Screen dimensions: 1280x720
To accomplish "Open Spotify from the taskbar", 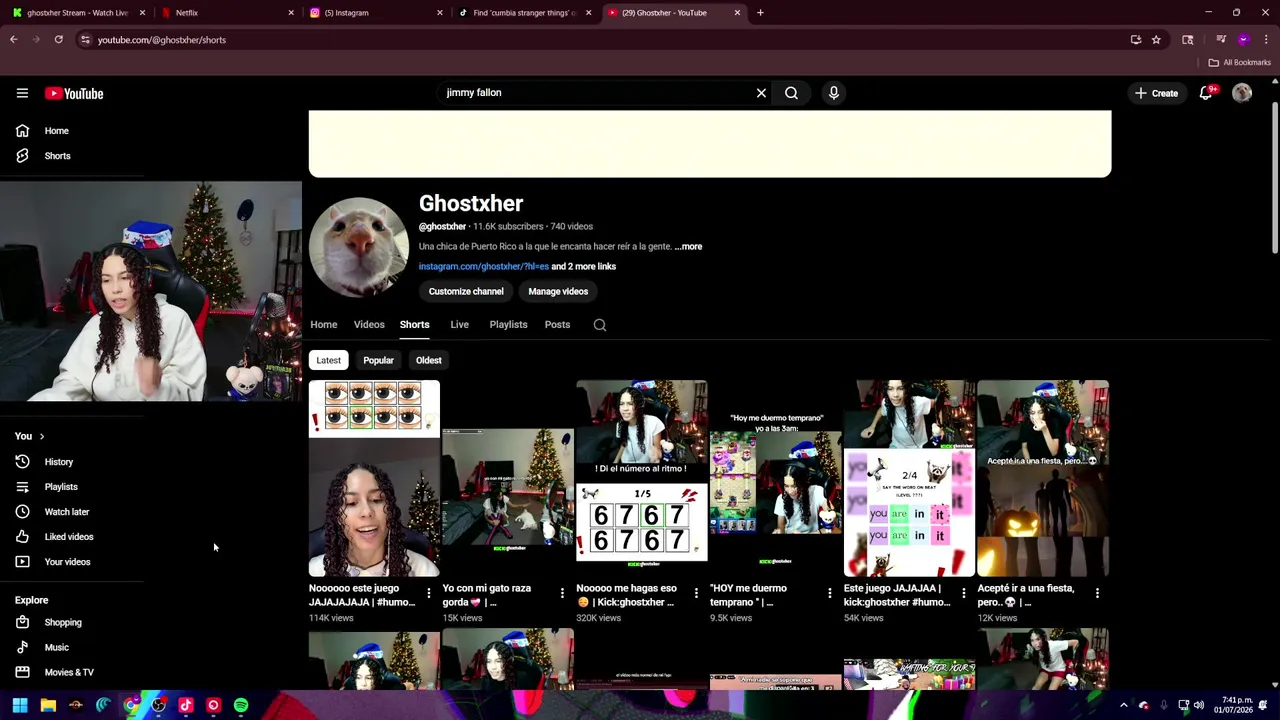I will click(x=241, y=706).
